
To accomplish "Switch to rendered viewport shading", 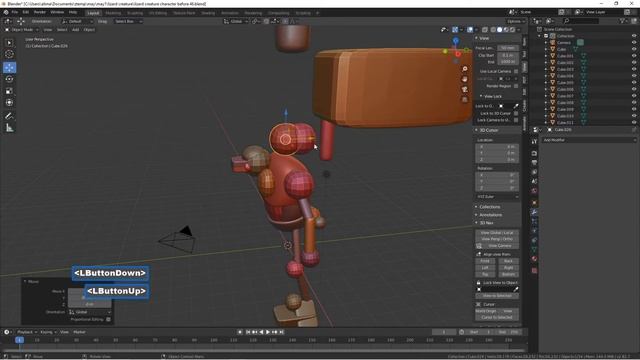I will (x=513, y=30).
